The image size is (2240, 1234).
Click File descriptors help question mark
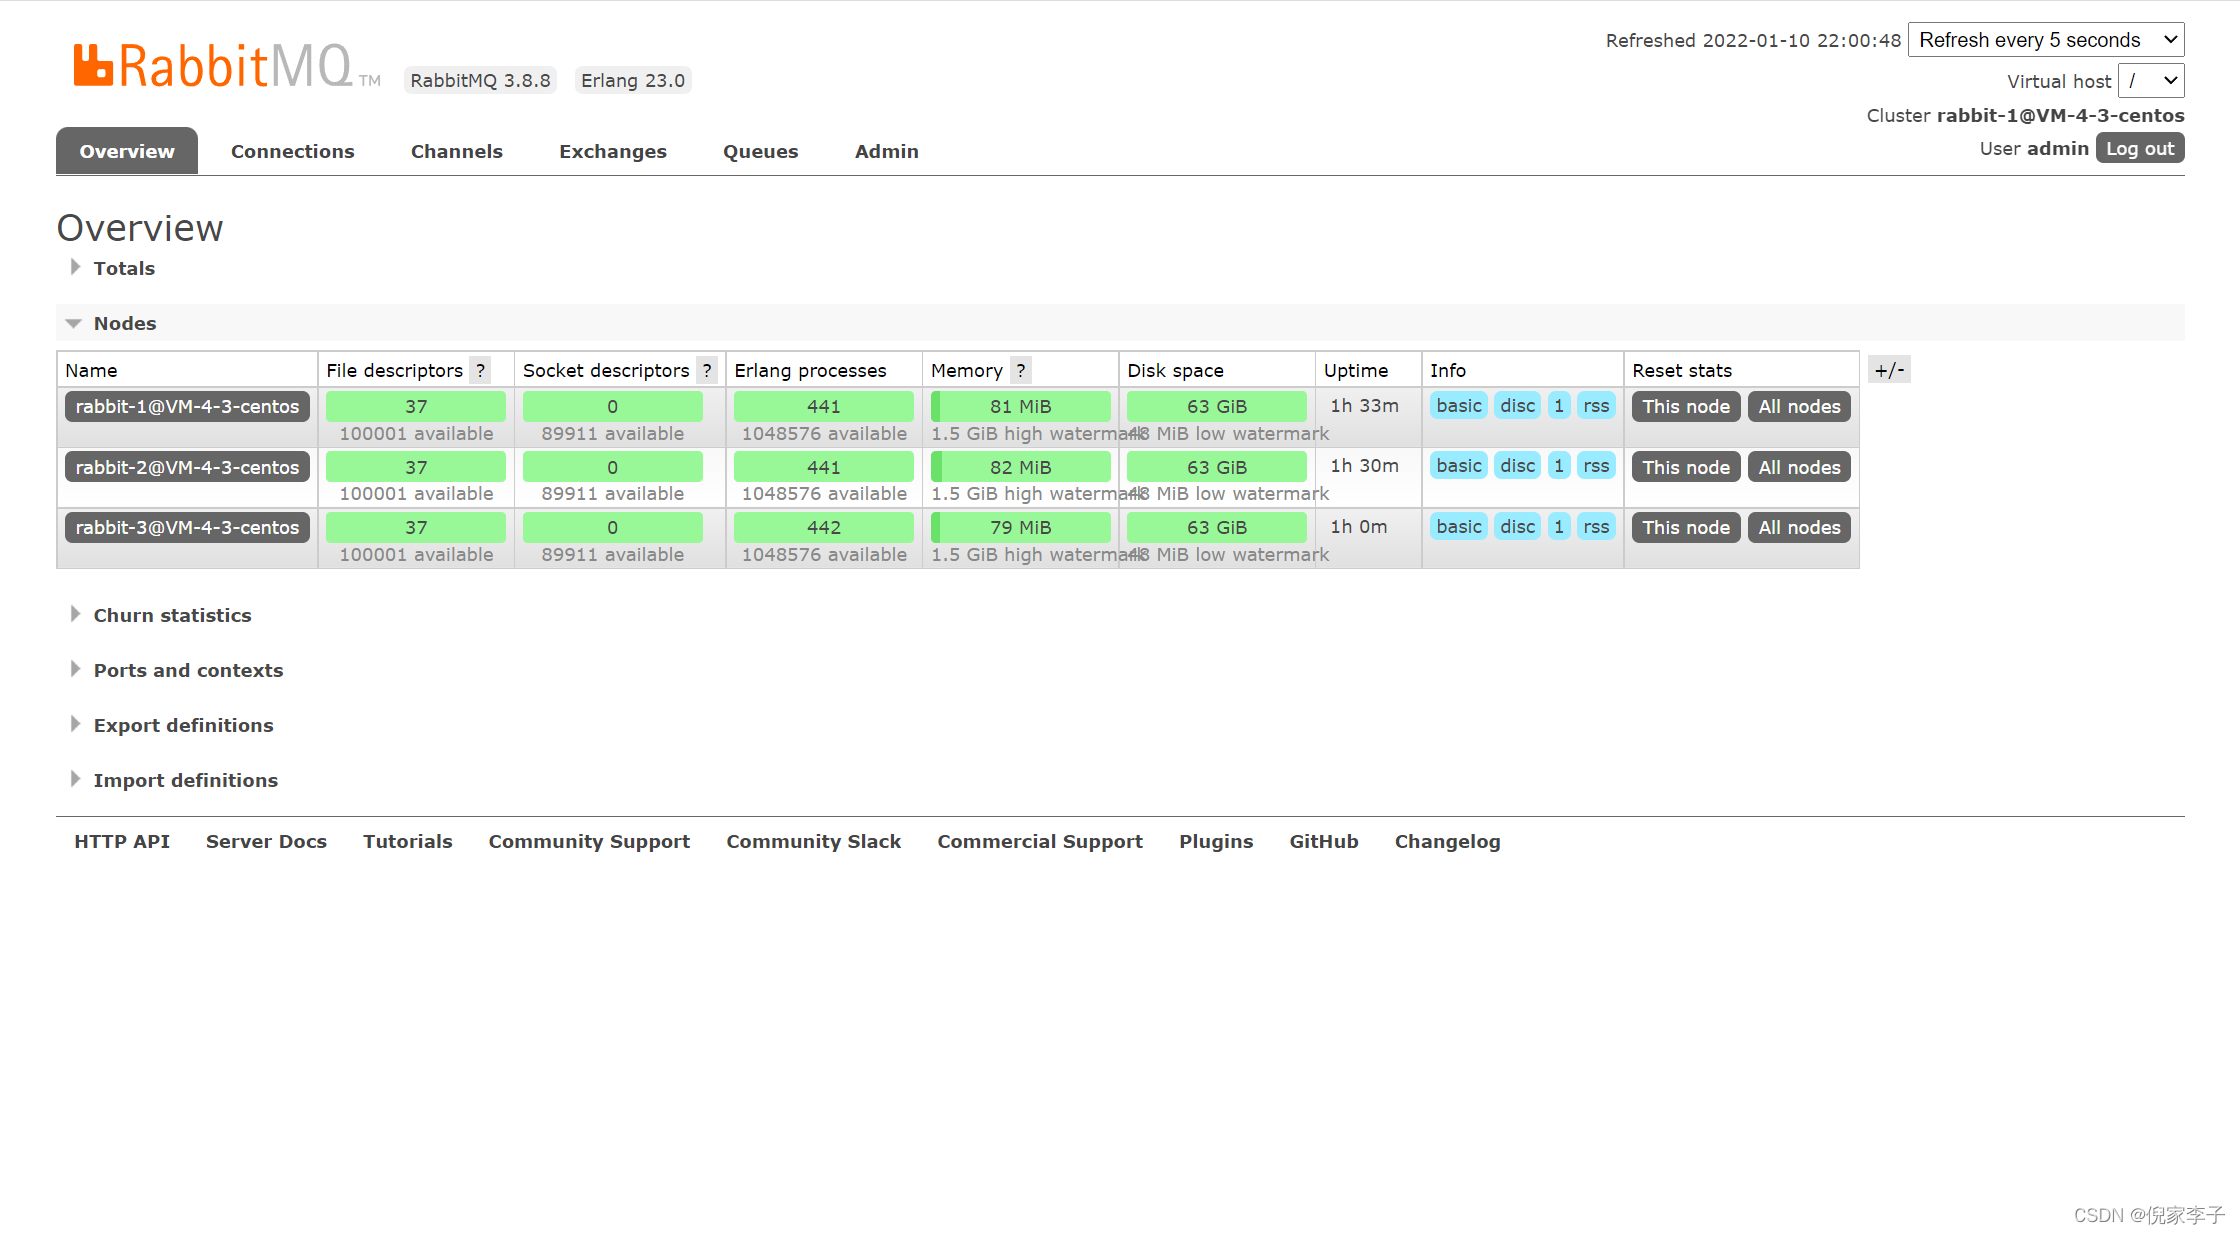[481, 370]
